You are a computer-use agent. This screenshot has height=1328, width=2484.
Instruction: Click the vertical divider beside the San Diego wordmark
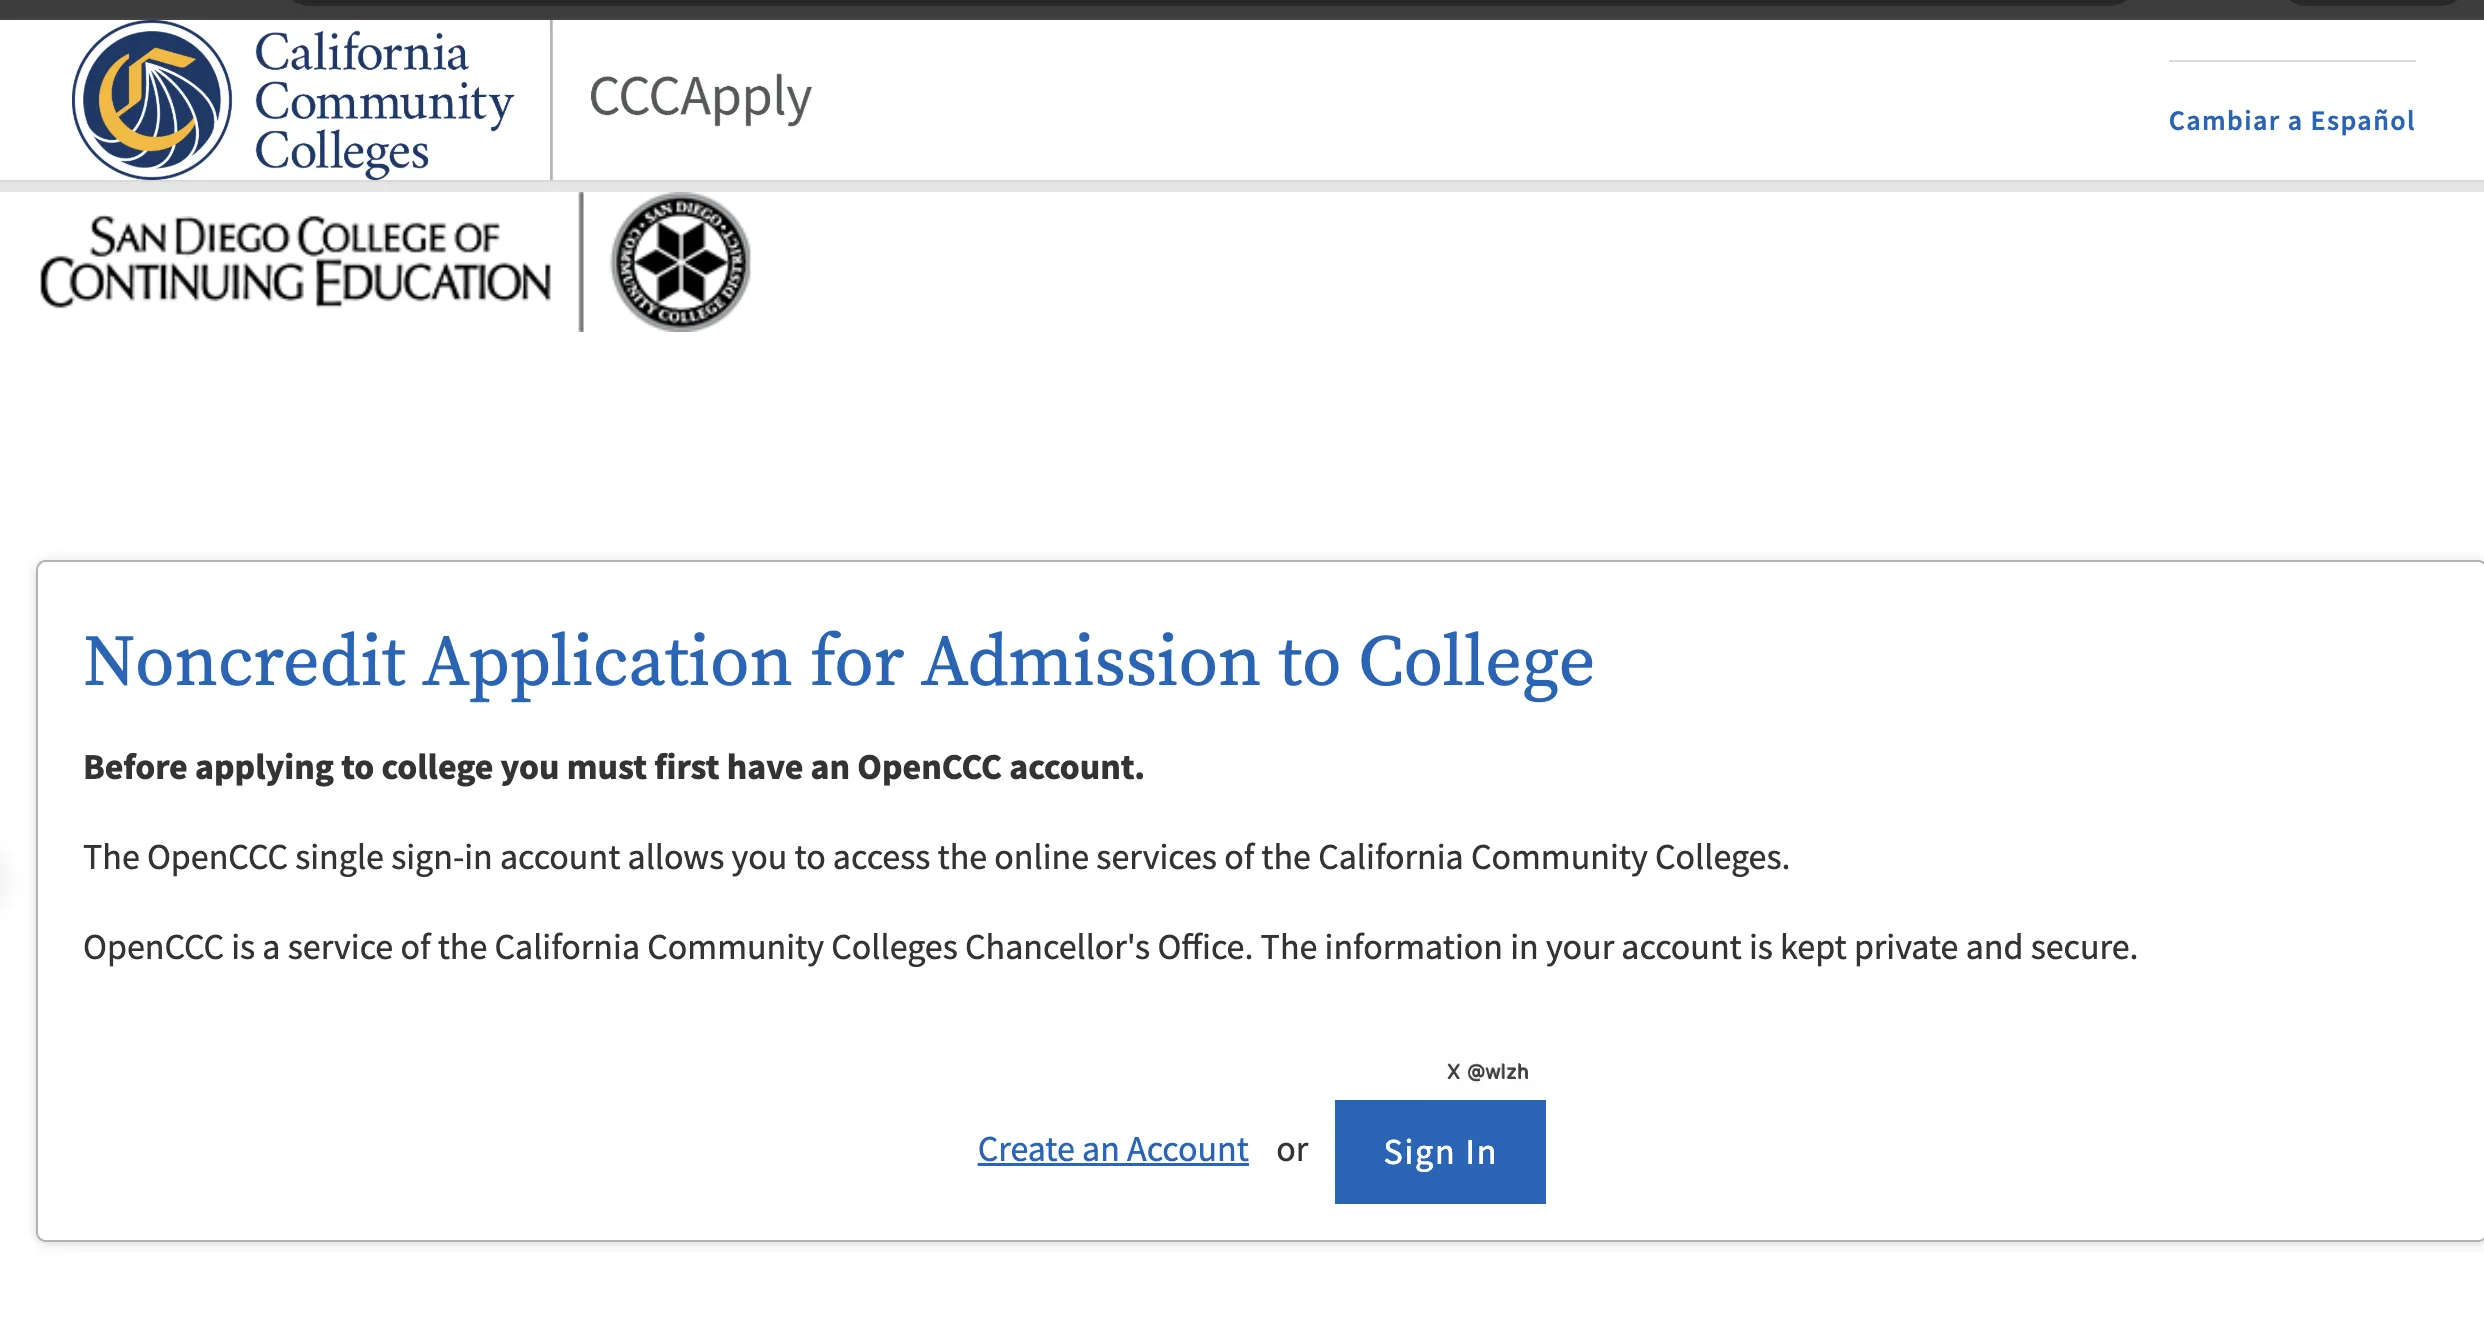click(x=581, y=262)
